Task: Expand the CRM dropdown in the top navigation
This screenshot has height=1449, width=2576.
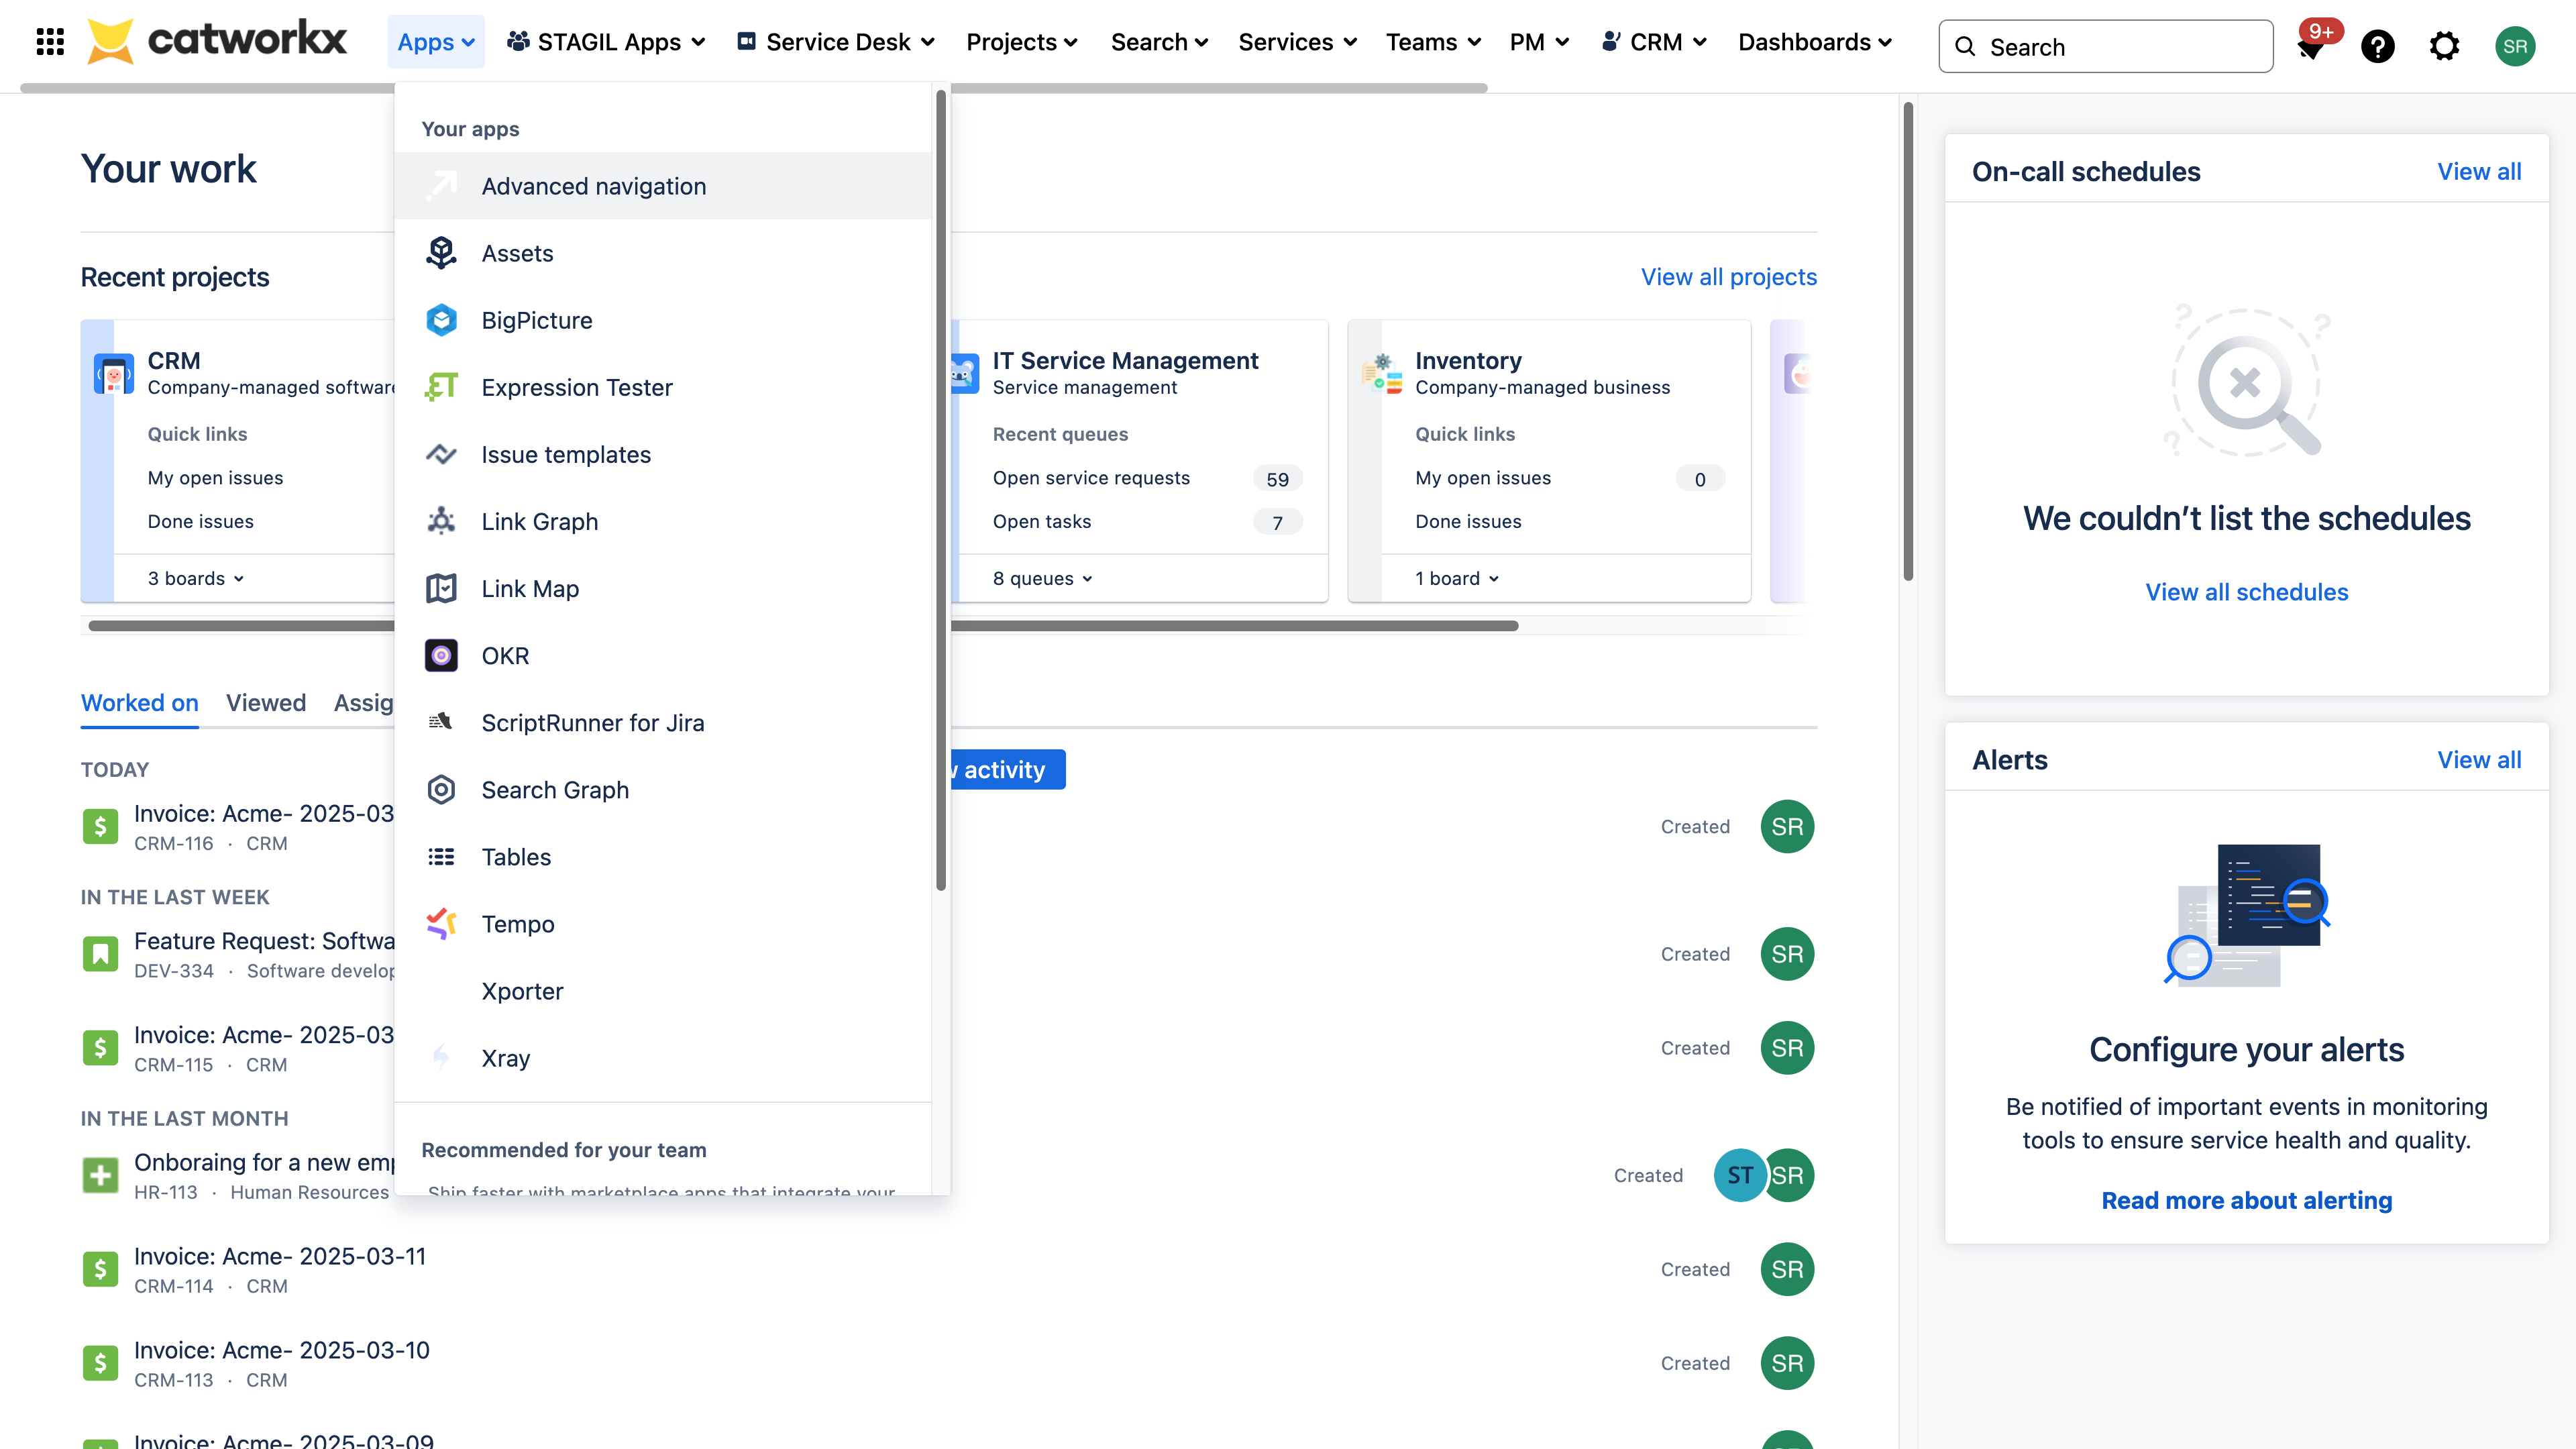Action: 1654,42
